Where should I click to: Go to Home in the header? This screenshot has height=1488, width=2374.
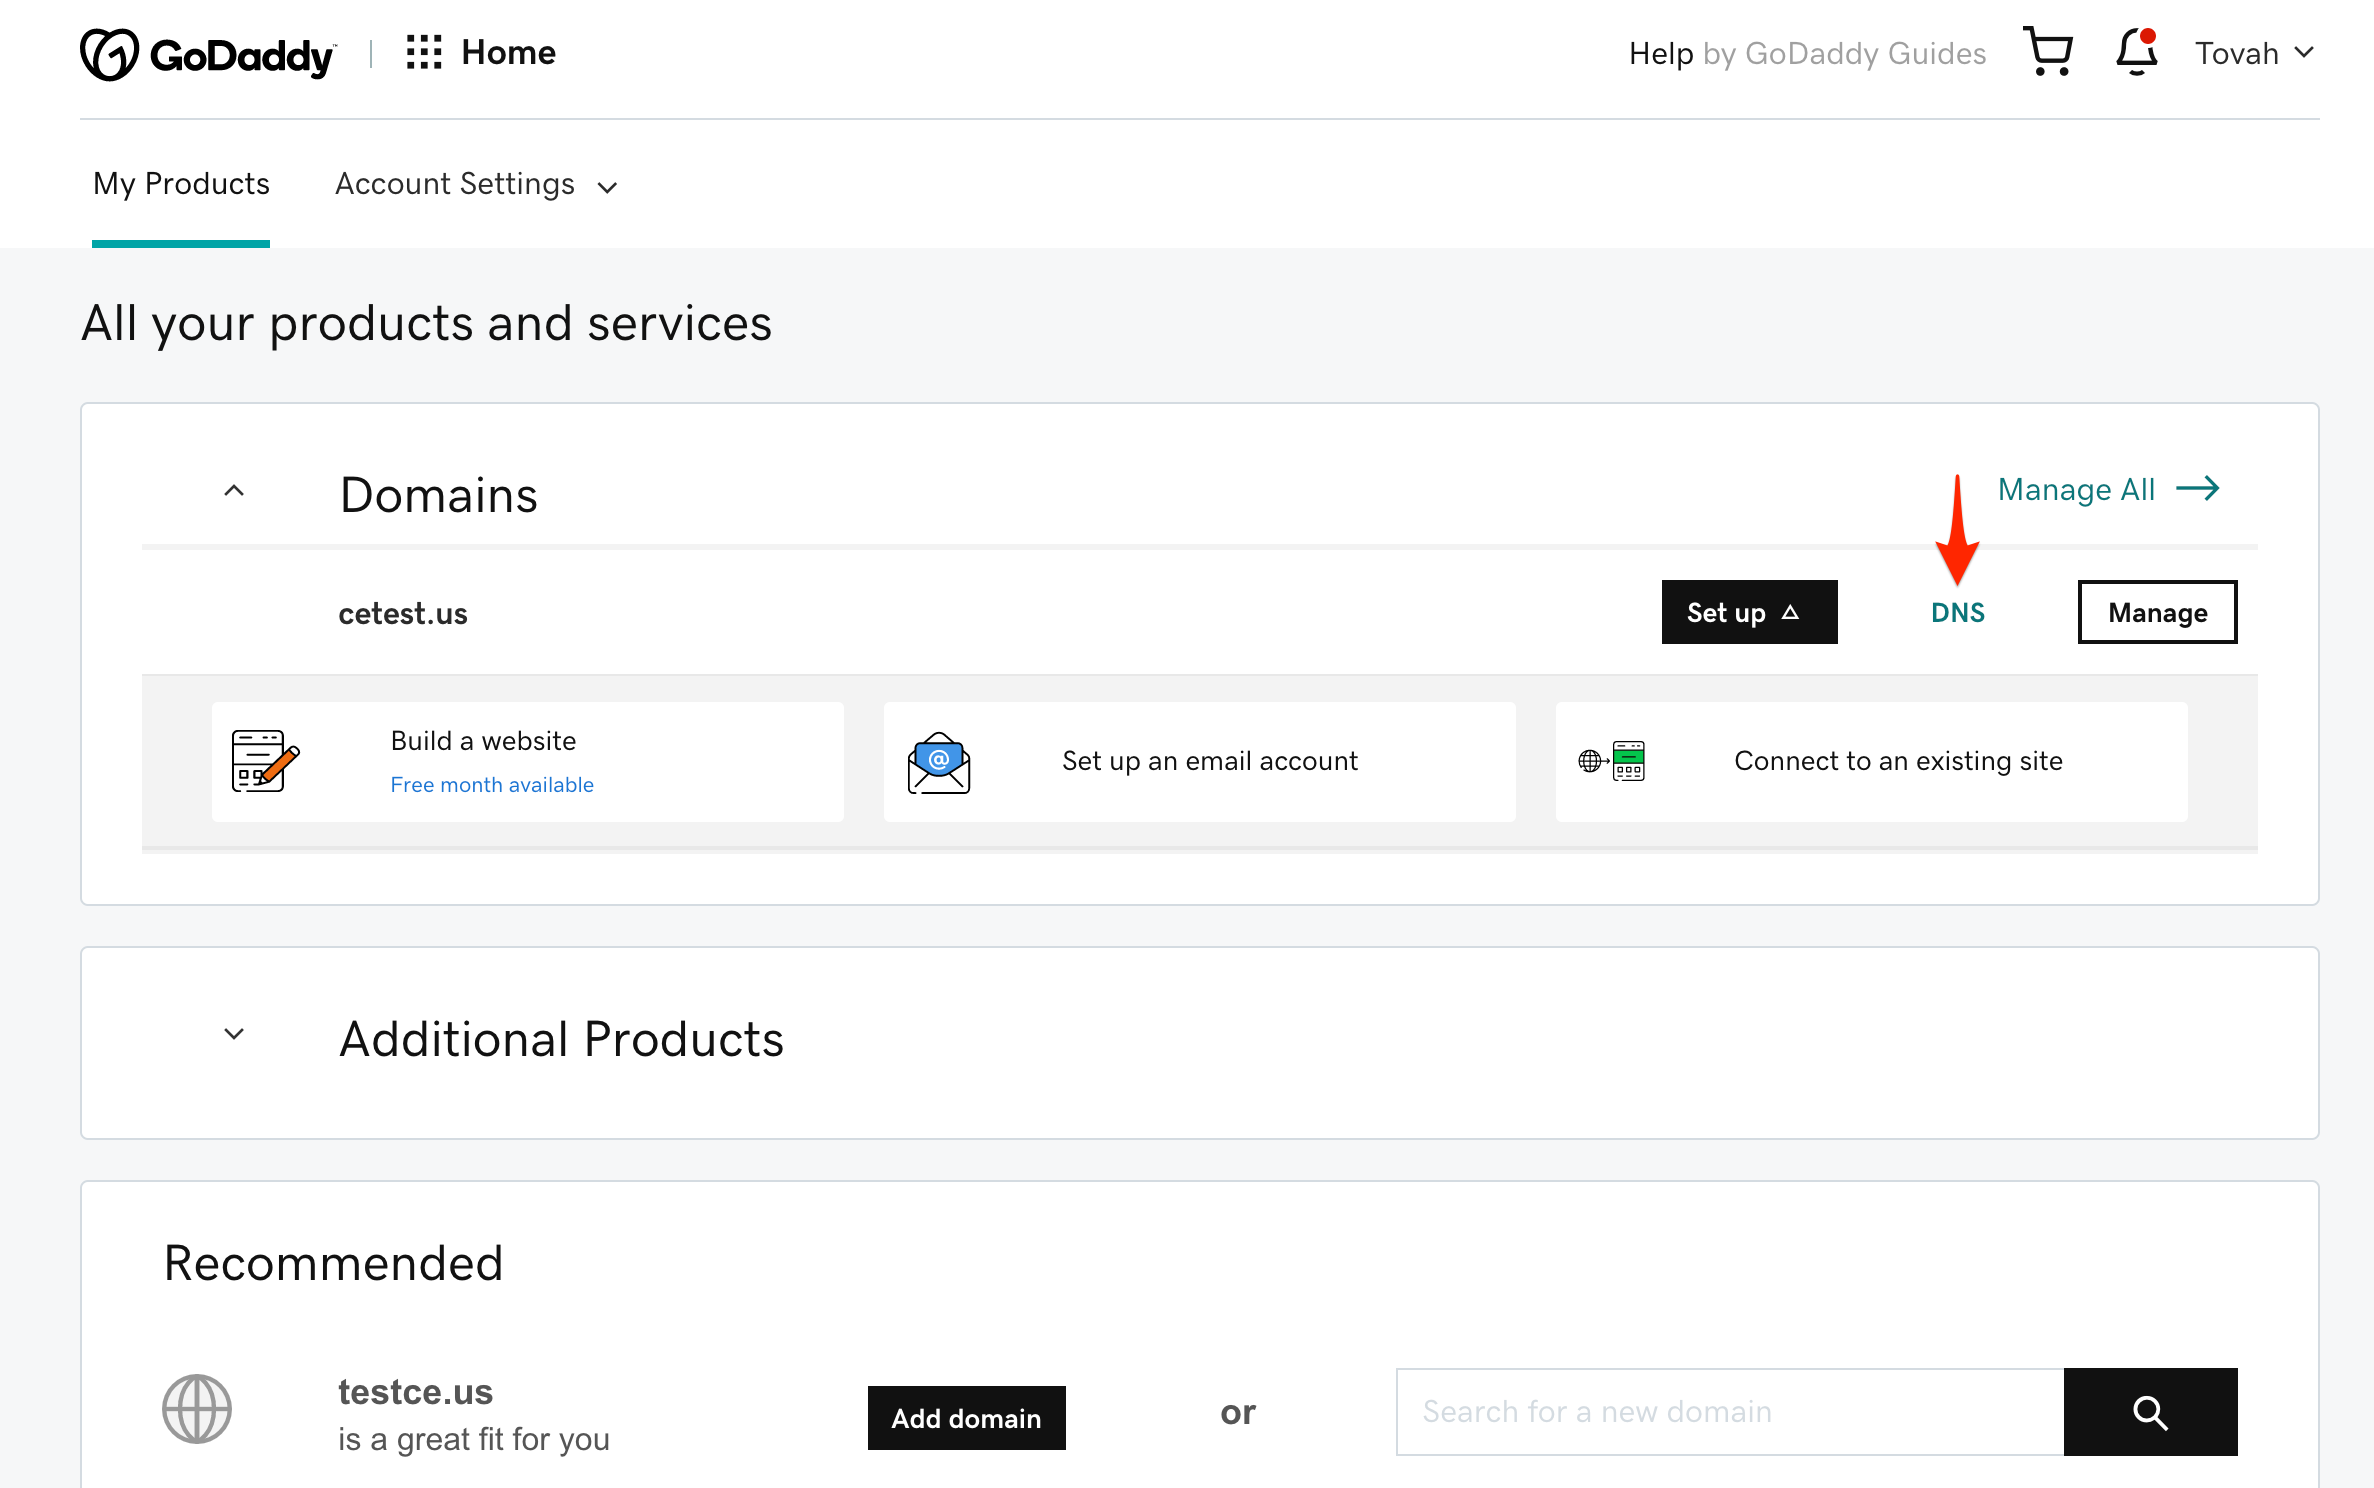pos(508,52)
